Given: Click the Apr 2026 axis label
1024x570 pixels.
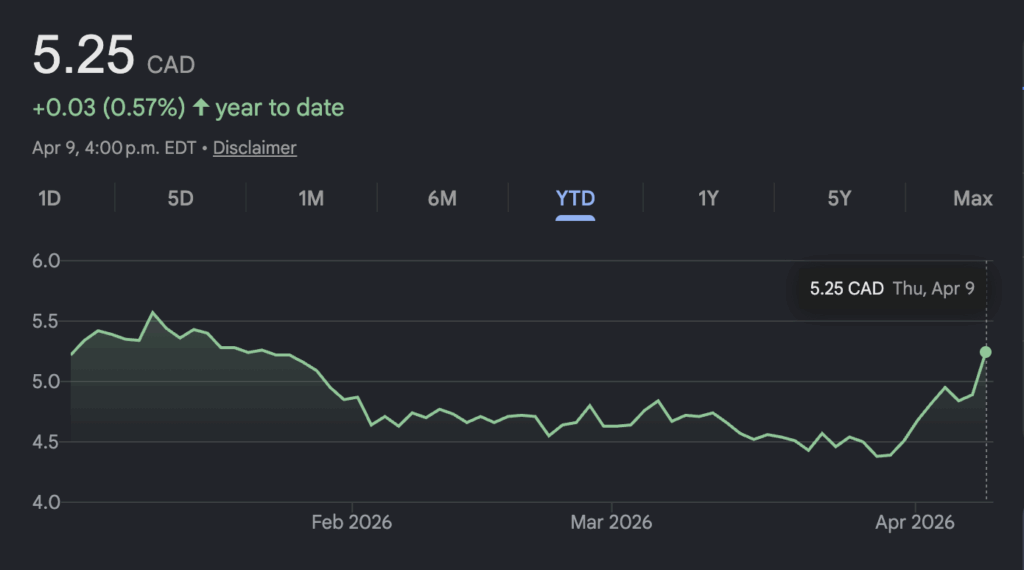Looking at the screenshot, I should (915, 522).
